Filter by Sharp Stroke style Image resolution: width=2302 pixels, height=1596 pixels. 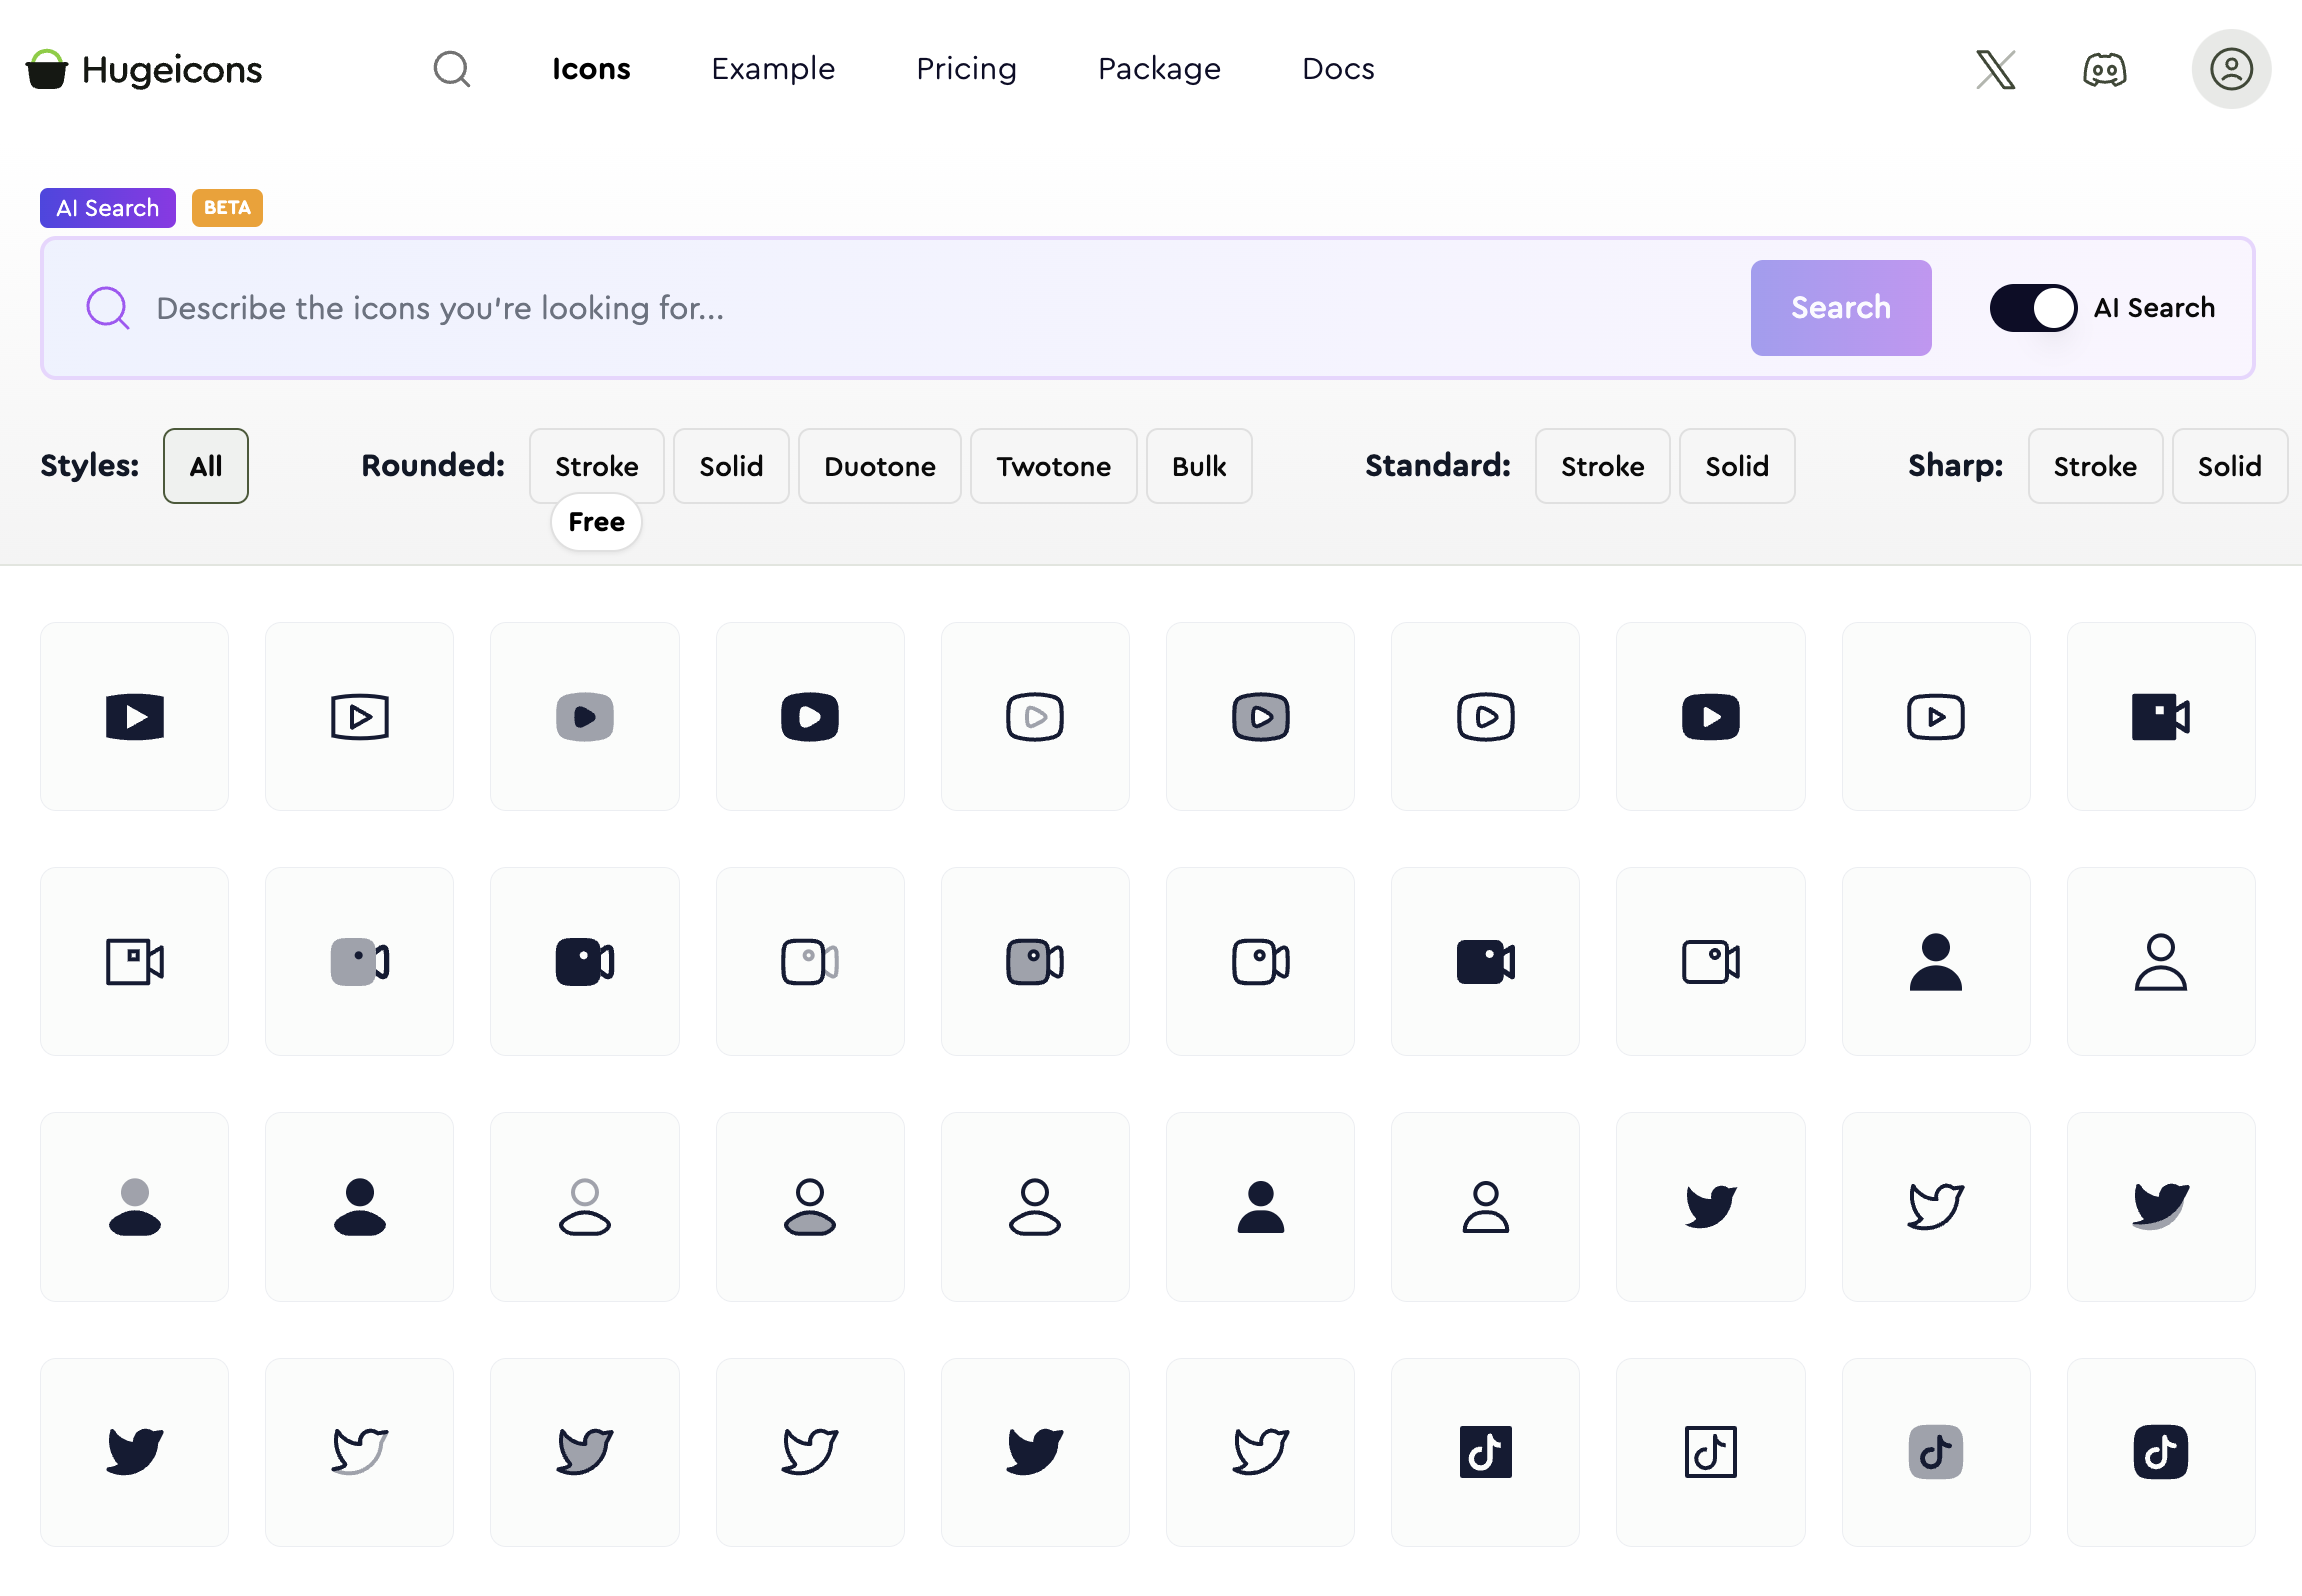click(x=2095, y=466)
